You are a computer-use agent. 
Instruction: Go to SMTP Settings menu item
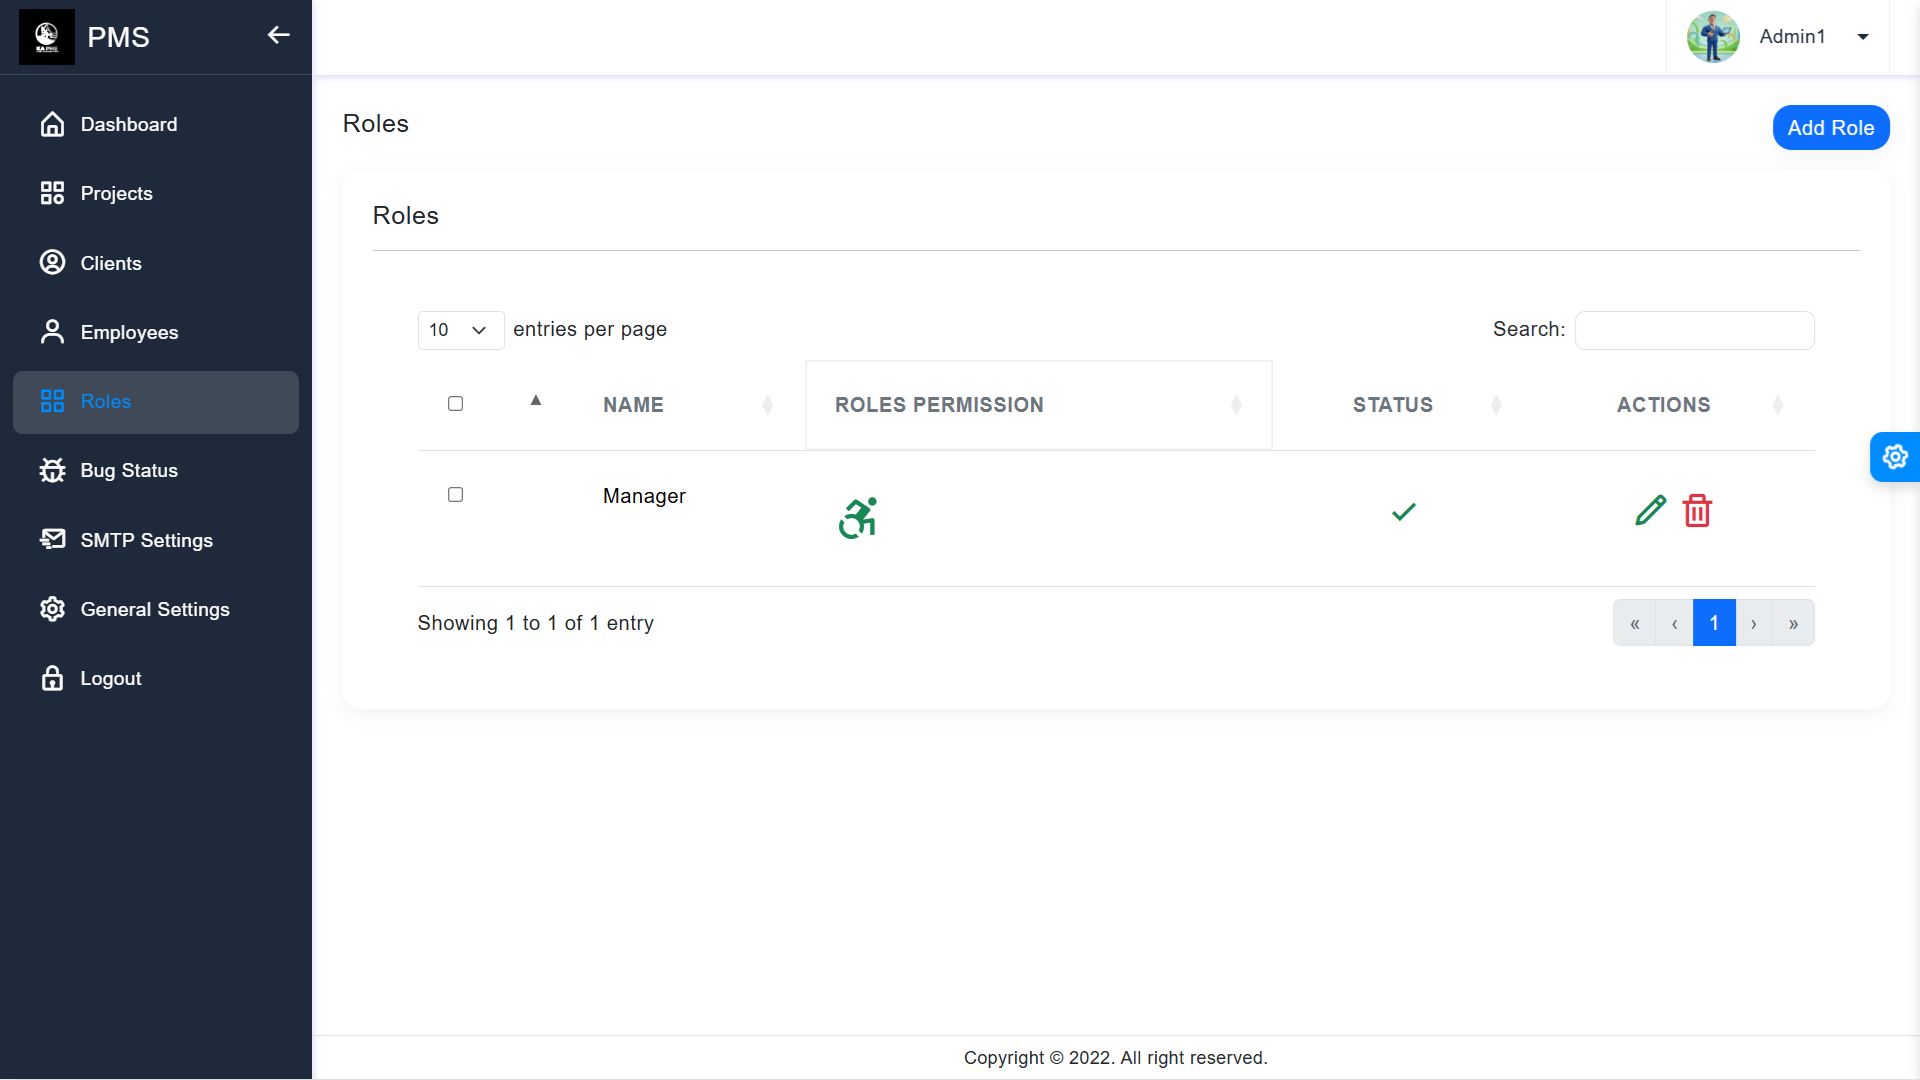(x=146, y=540)
